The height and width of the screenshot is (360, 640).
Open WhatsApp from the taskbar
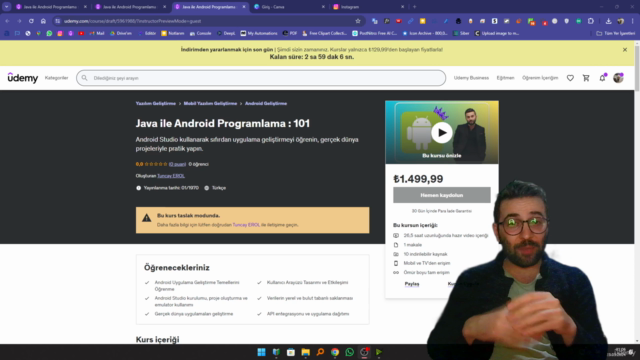pyautogui.click(x=349, y=352)
